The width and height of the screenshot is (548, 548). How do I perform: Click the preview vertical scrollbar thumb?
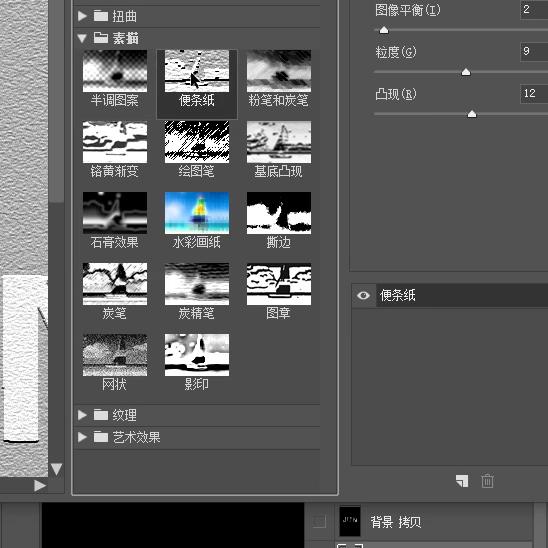pyautogui.click(x=56, y=101)
